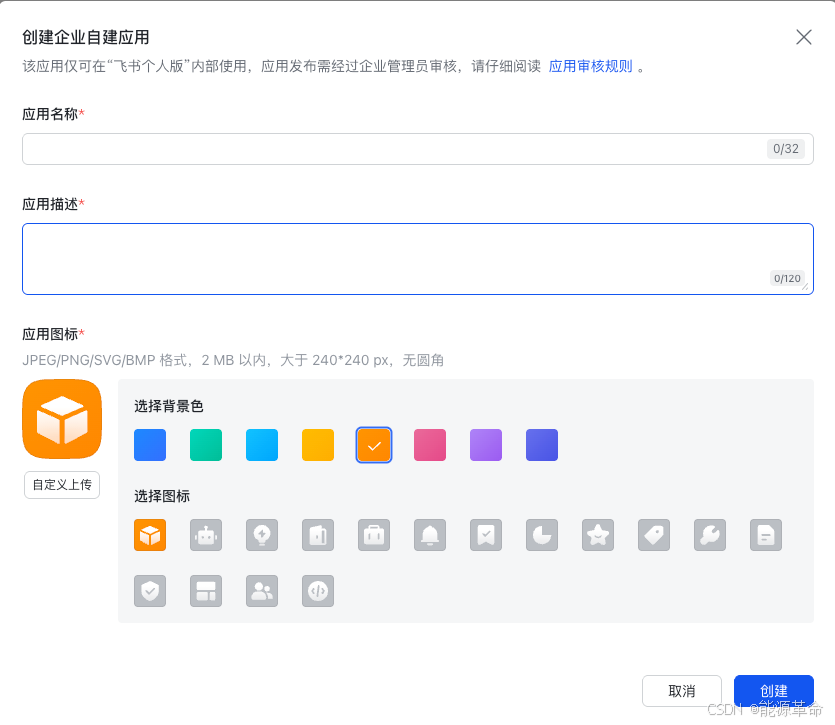Click the large orange app icon preview
The width and height of the screenshot is (835, 725).
pyautogui.click(x=62, y=419)
